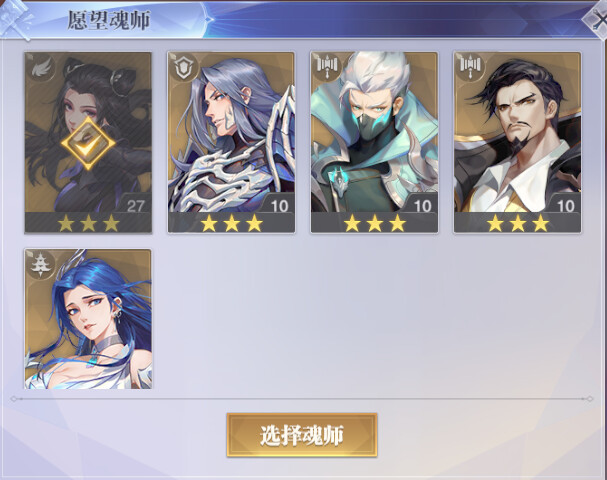Click the level 10 badge on masked character card
The image size is (607, 480).
[x=422, y=205]
